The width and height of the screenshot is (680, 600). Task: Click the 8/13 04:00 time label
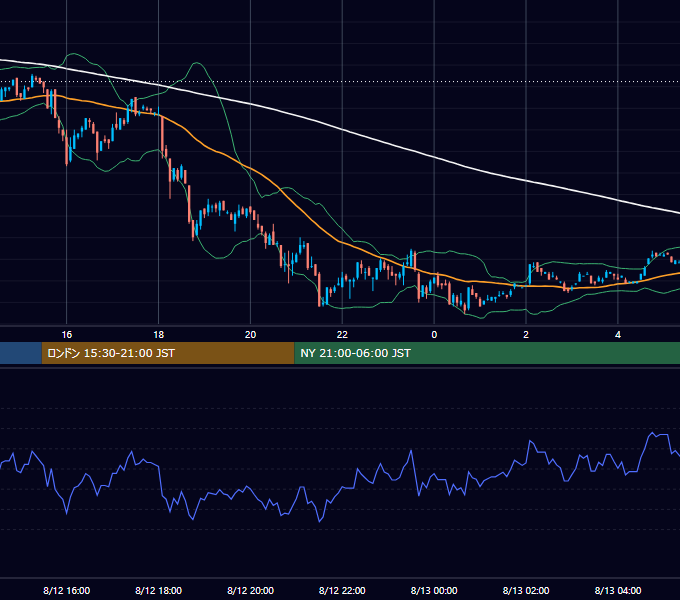(x=618, y=590)
